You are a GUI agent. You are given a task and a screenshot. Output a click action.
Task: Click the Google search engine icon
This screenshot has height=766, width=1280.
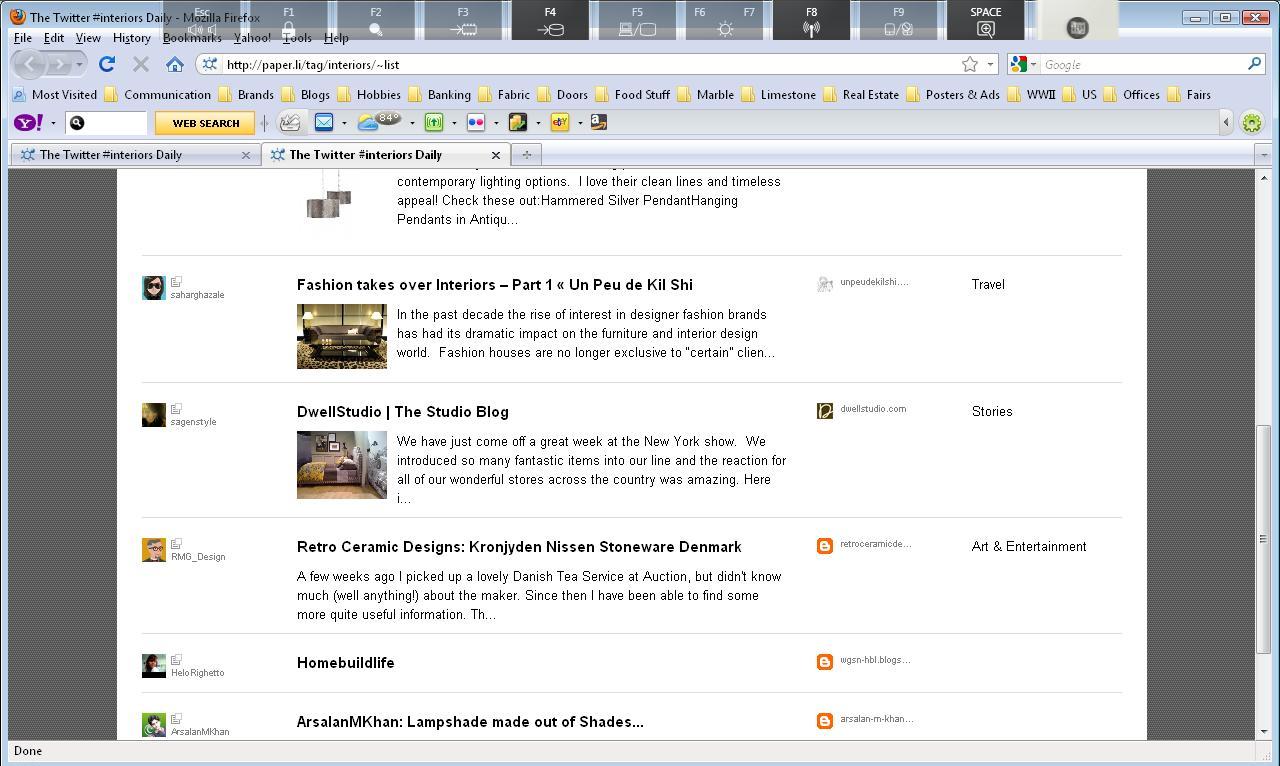pos(1019,64)
